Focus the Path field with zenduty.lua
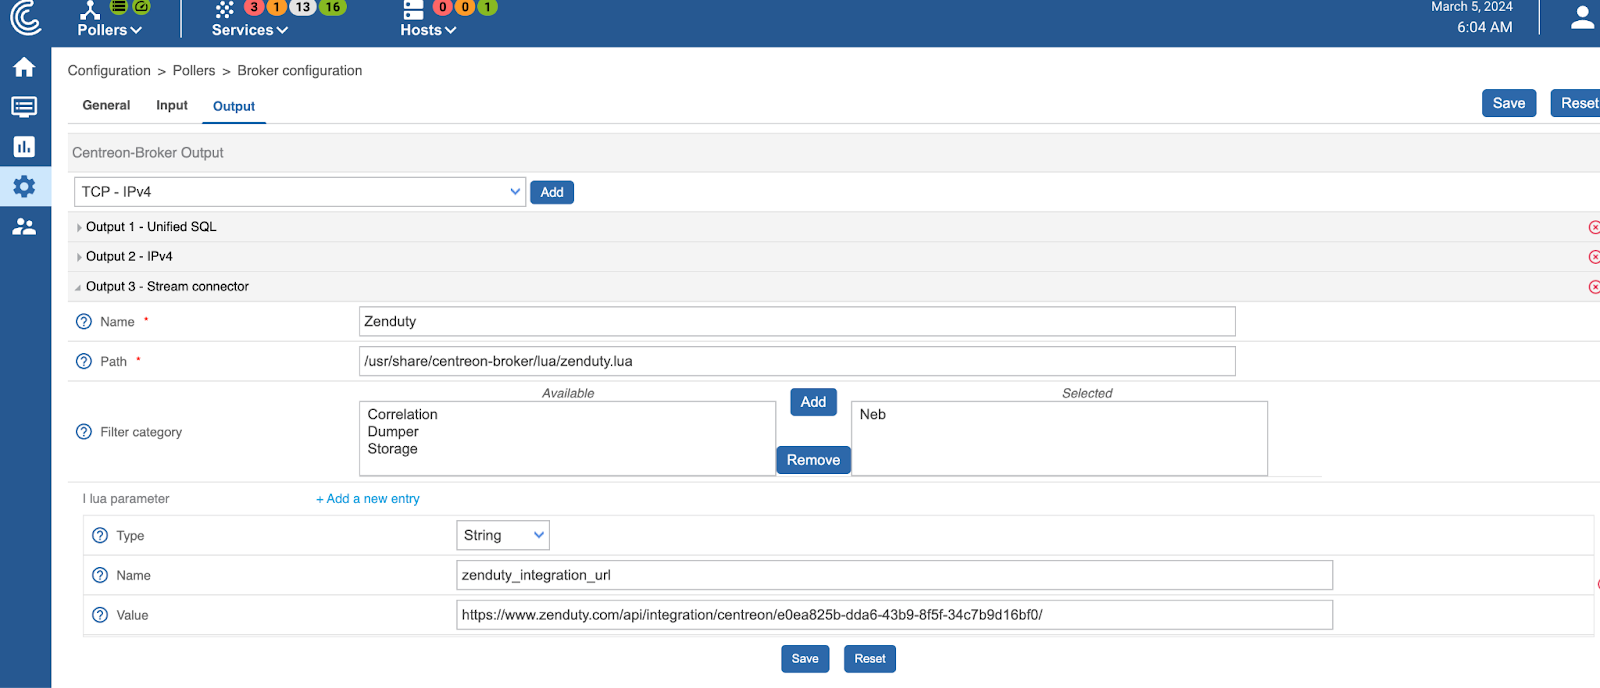Image resolution: width=1600 pixels, height=688 pixels. point(797,361)
